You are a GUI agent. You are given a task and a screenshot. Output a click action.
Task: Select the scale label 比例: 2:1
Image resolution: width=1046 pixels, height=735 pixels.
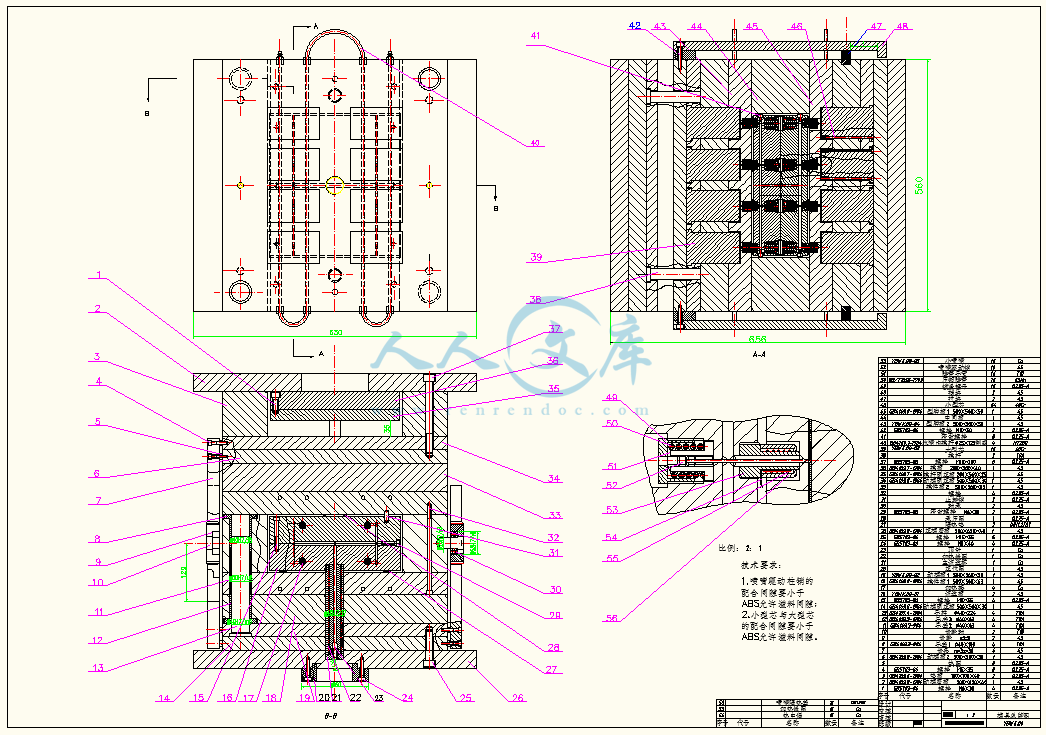[x=739, y=548]
